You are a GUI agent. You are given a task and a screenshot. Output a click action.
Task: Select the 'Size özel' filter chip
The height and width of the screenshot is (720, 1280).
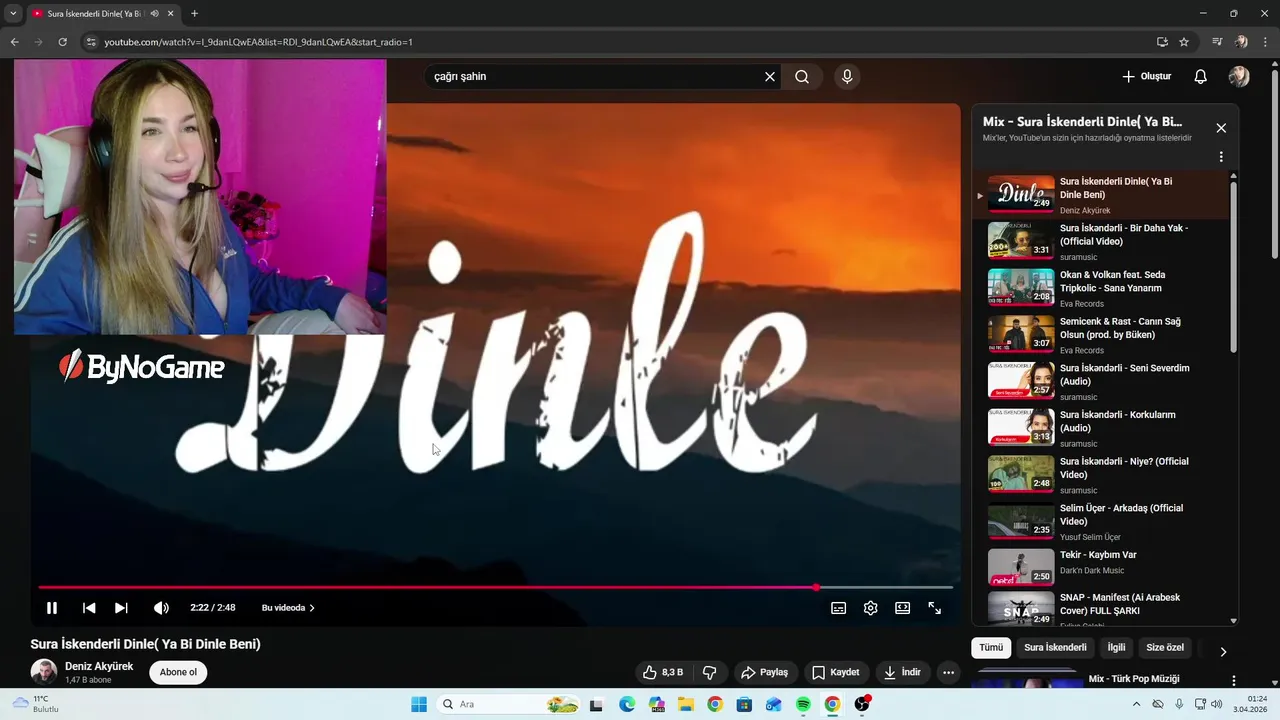click(1165, 648)
